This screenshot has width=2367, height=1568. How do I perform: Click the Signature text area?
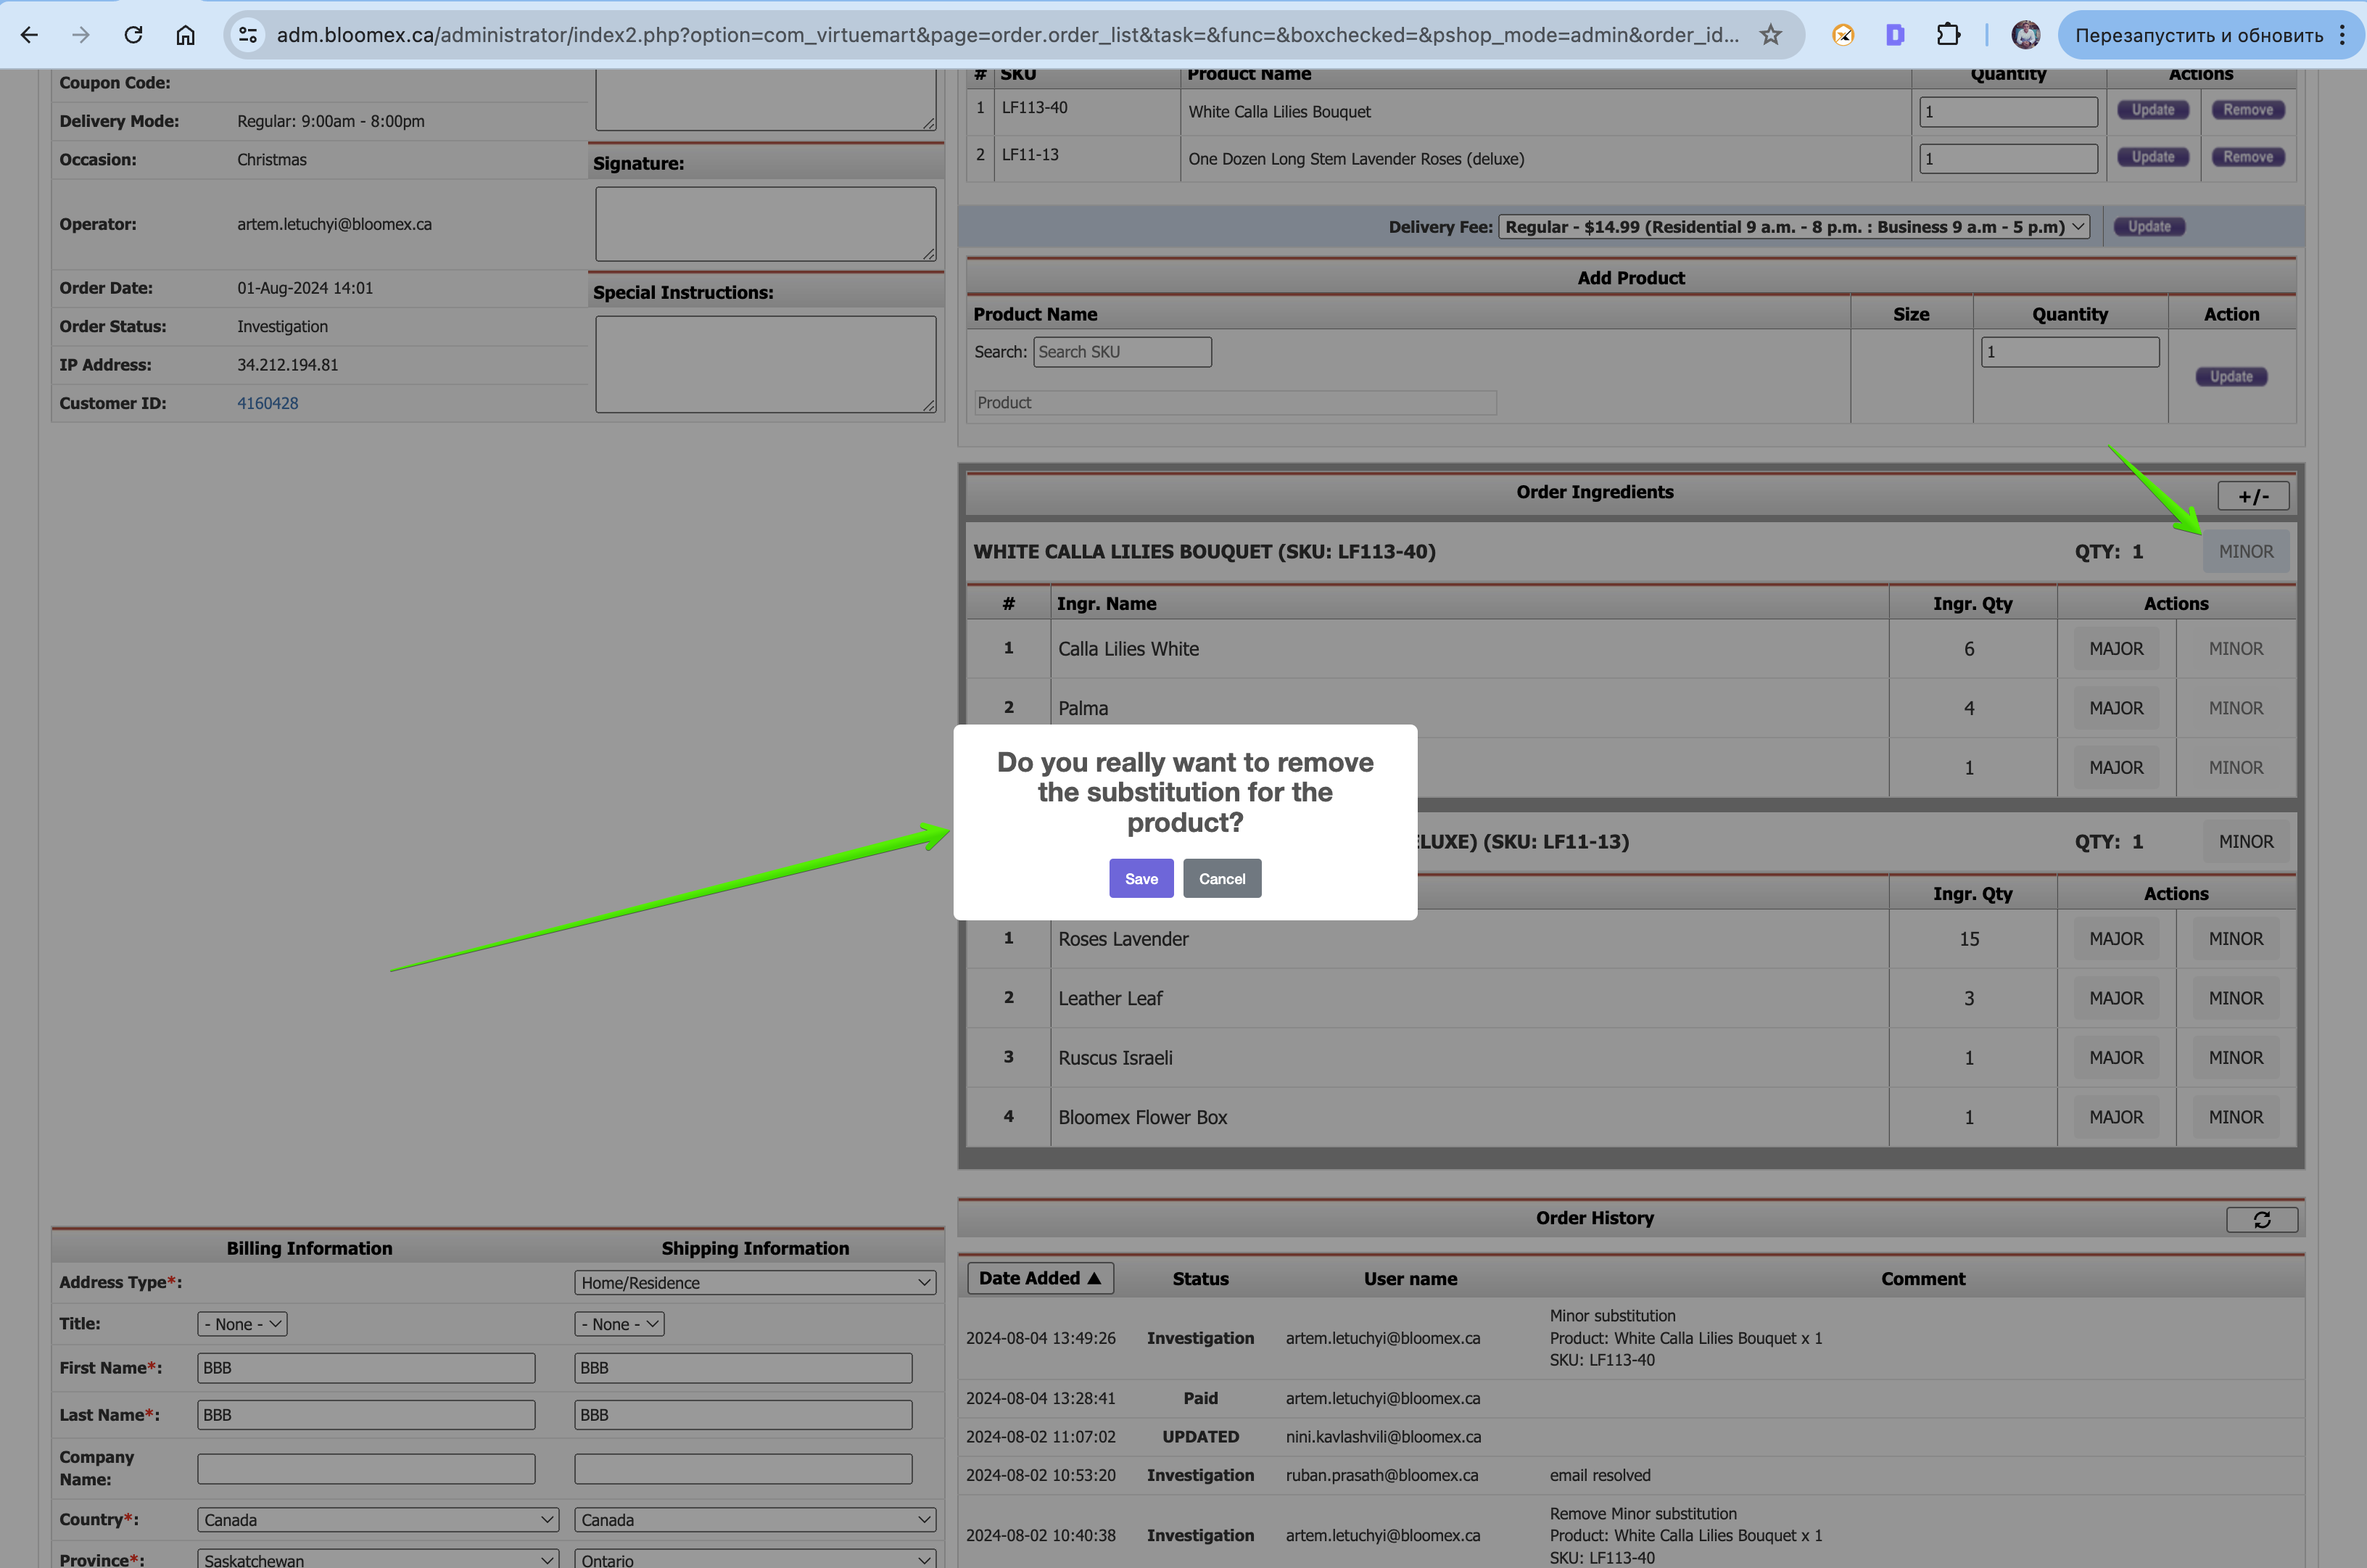click(x=766, y=224)
